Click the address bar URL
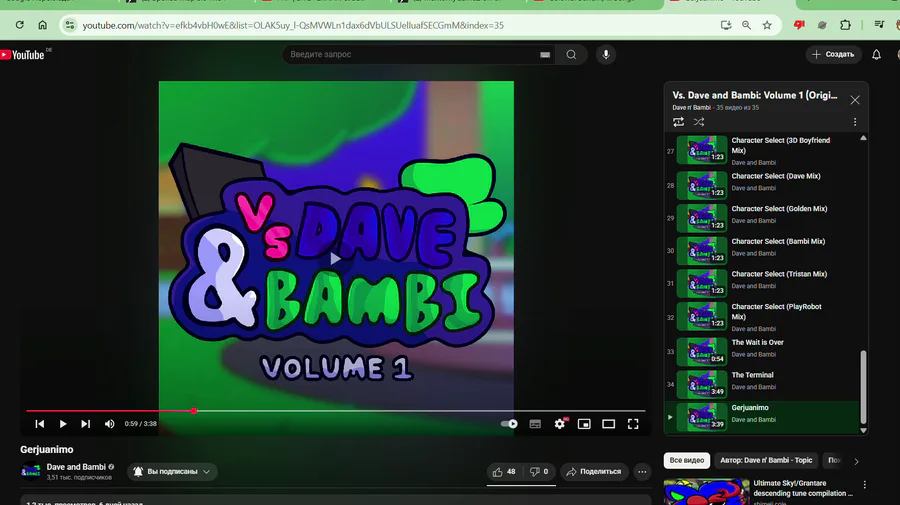This screenshot has width=900, height=505. click(x=293, y=25)
